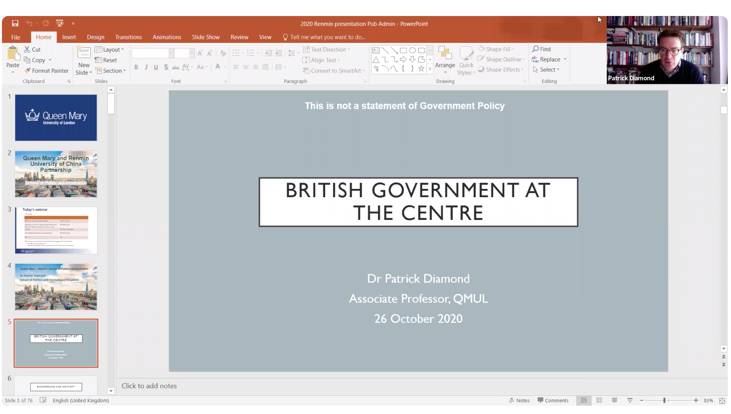Viewport: 731px width, 414px height.
Task: Adjust the zoom slider in status bar
Action: 664,400
